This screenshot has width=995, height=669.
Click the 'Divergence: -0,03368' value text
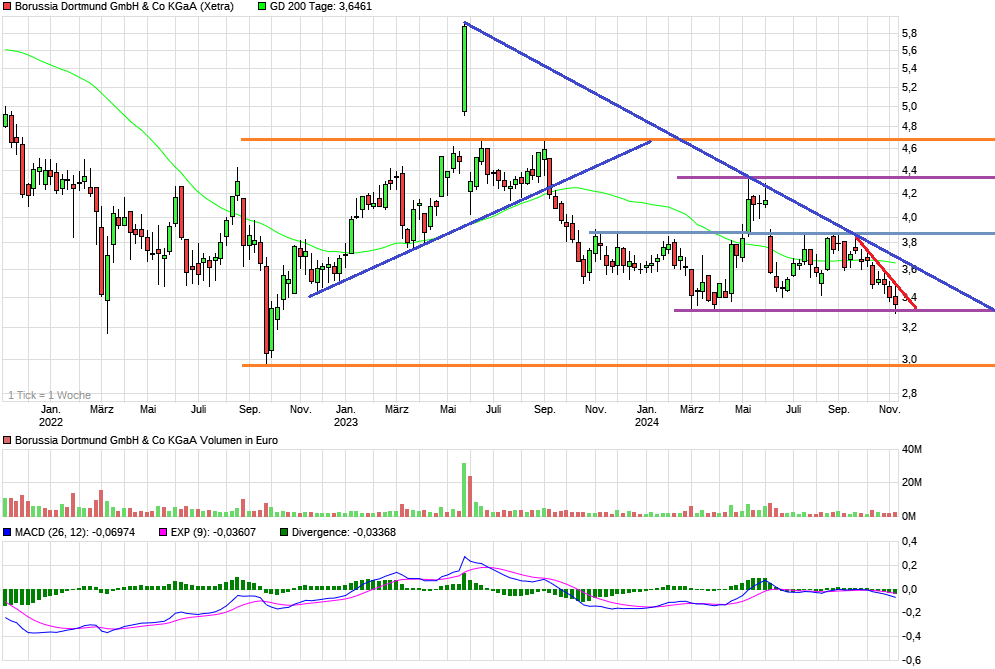pos(343,533)
